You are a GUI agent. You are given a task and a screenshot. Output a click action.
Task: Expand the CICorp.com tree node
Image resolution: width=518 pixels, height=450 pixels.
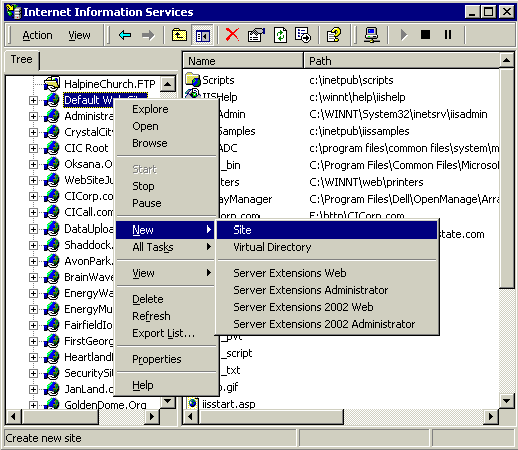[x=33, y=196]
